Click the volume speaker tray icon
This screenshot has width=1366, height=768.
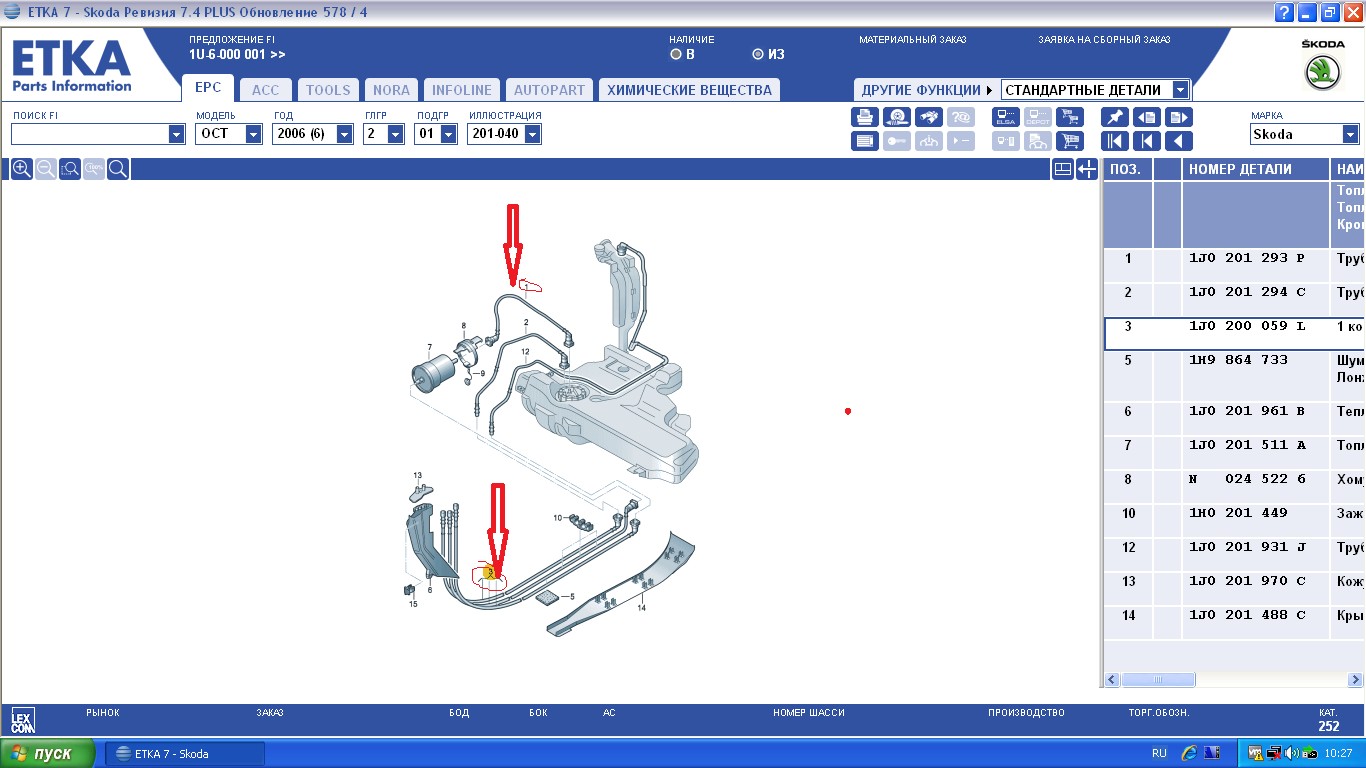pyautogui.click(x=1291, y=753)
